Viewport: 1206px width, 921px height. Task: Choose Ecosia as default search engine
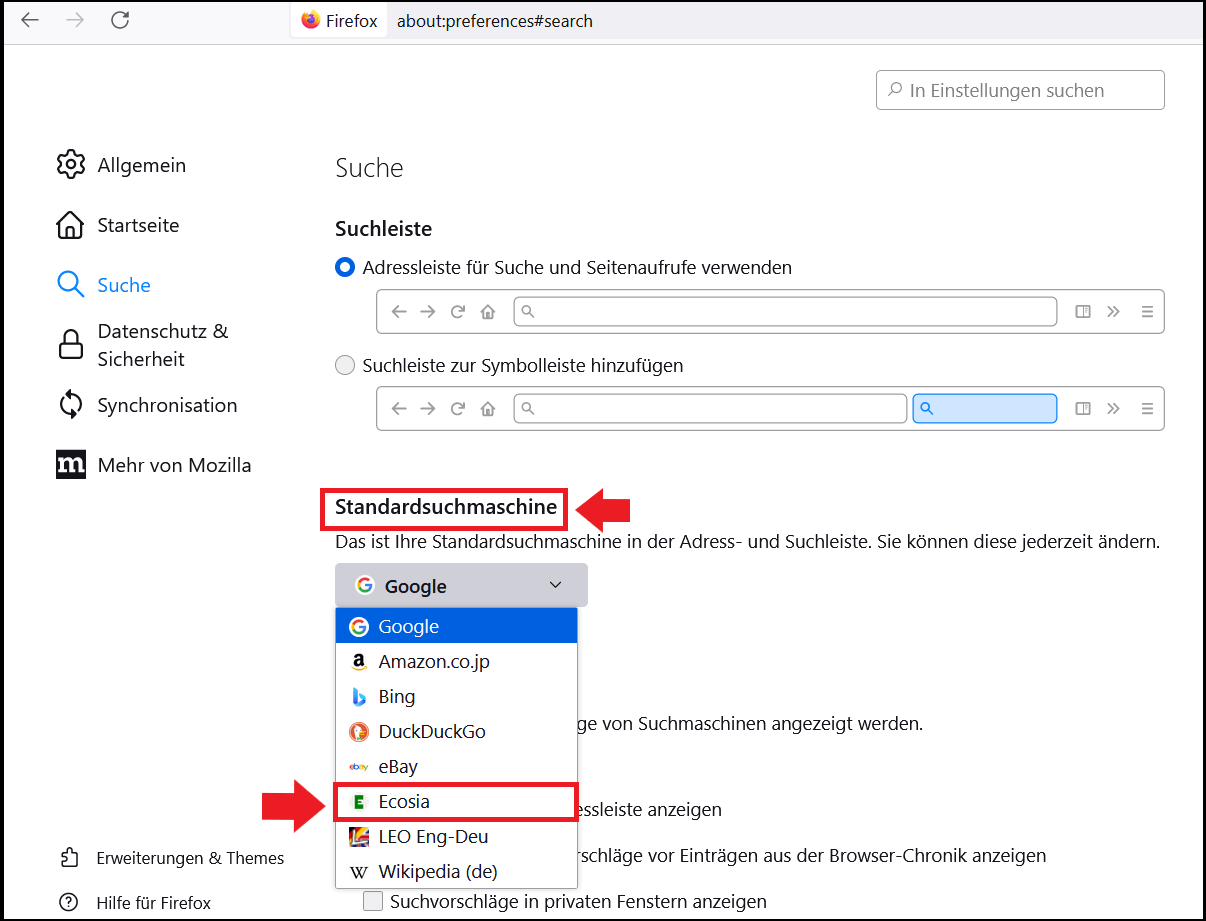click(456, 802)
